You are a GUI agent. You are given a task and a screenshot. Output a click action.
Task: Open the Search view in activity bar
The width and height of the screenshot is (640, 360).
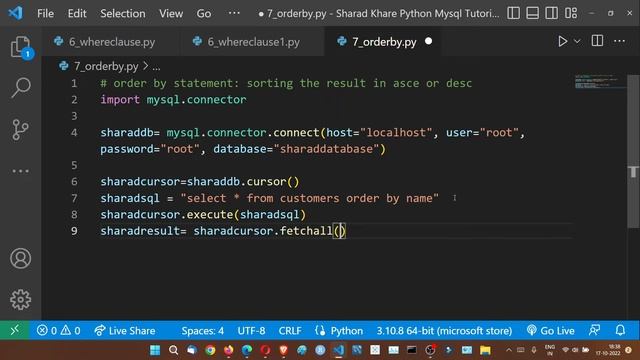20,87
